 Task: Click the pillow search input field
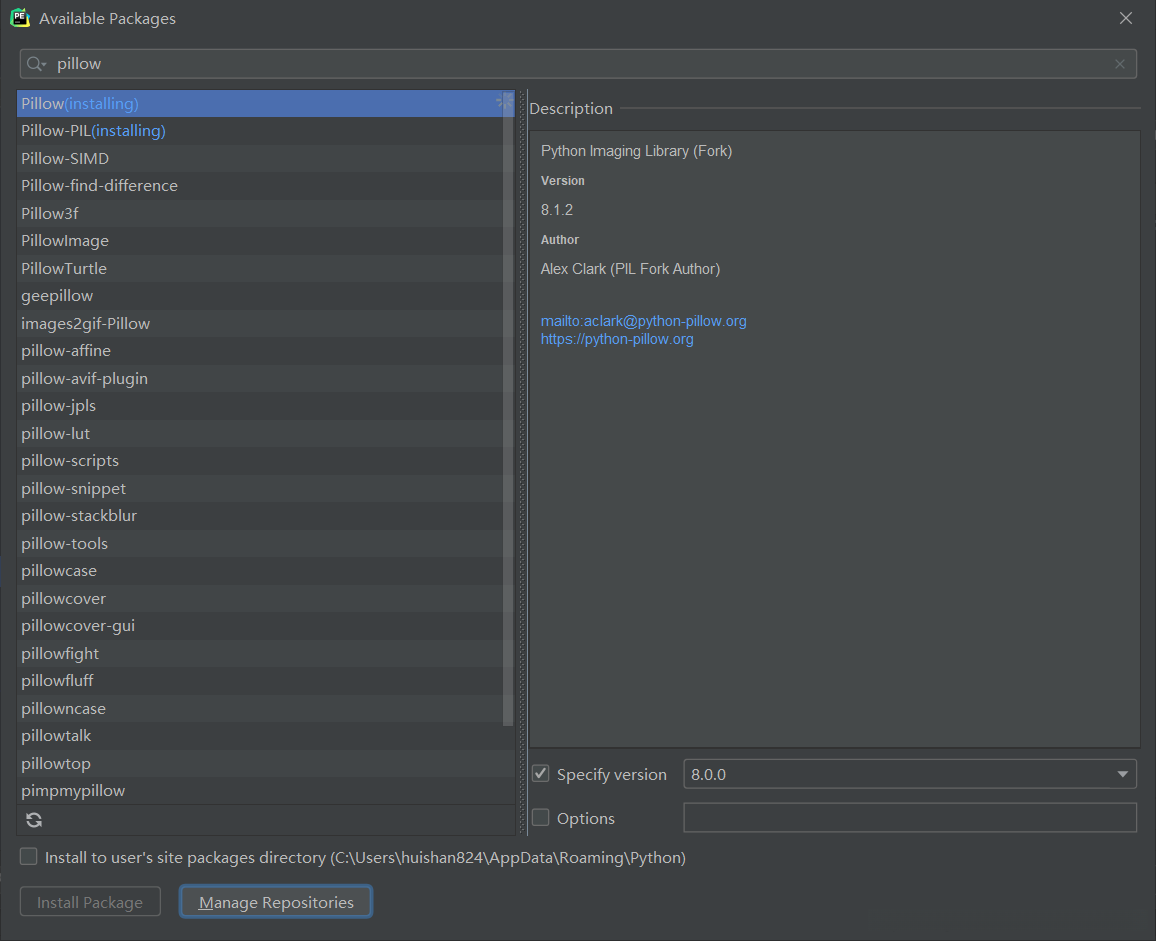pos(578,64)
